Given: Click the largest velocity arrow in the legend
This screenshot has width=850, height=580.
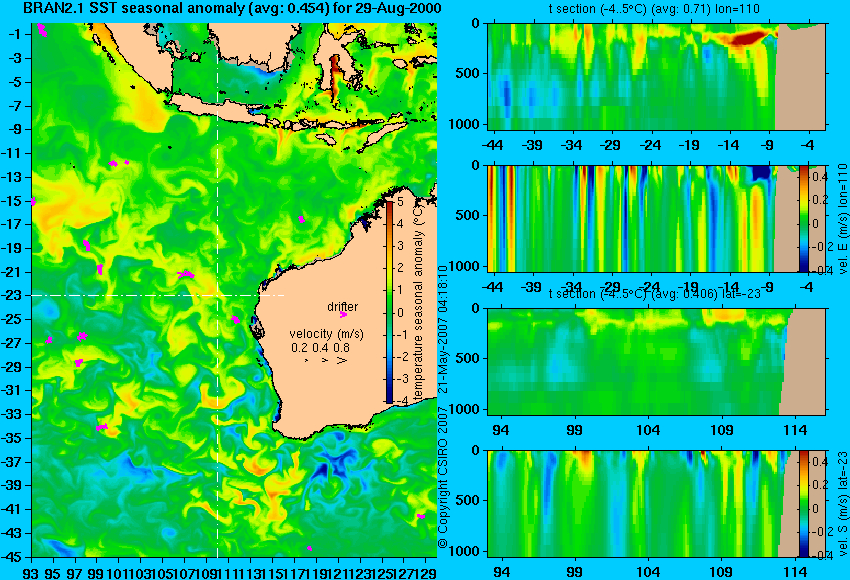Looking at the screenshot, I should [x=342, y=360].
